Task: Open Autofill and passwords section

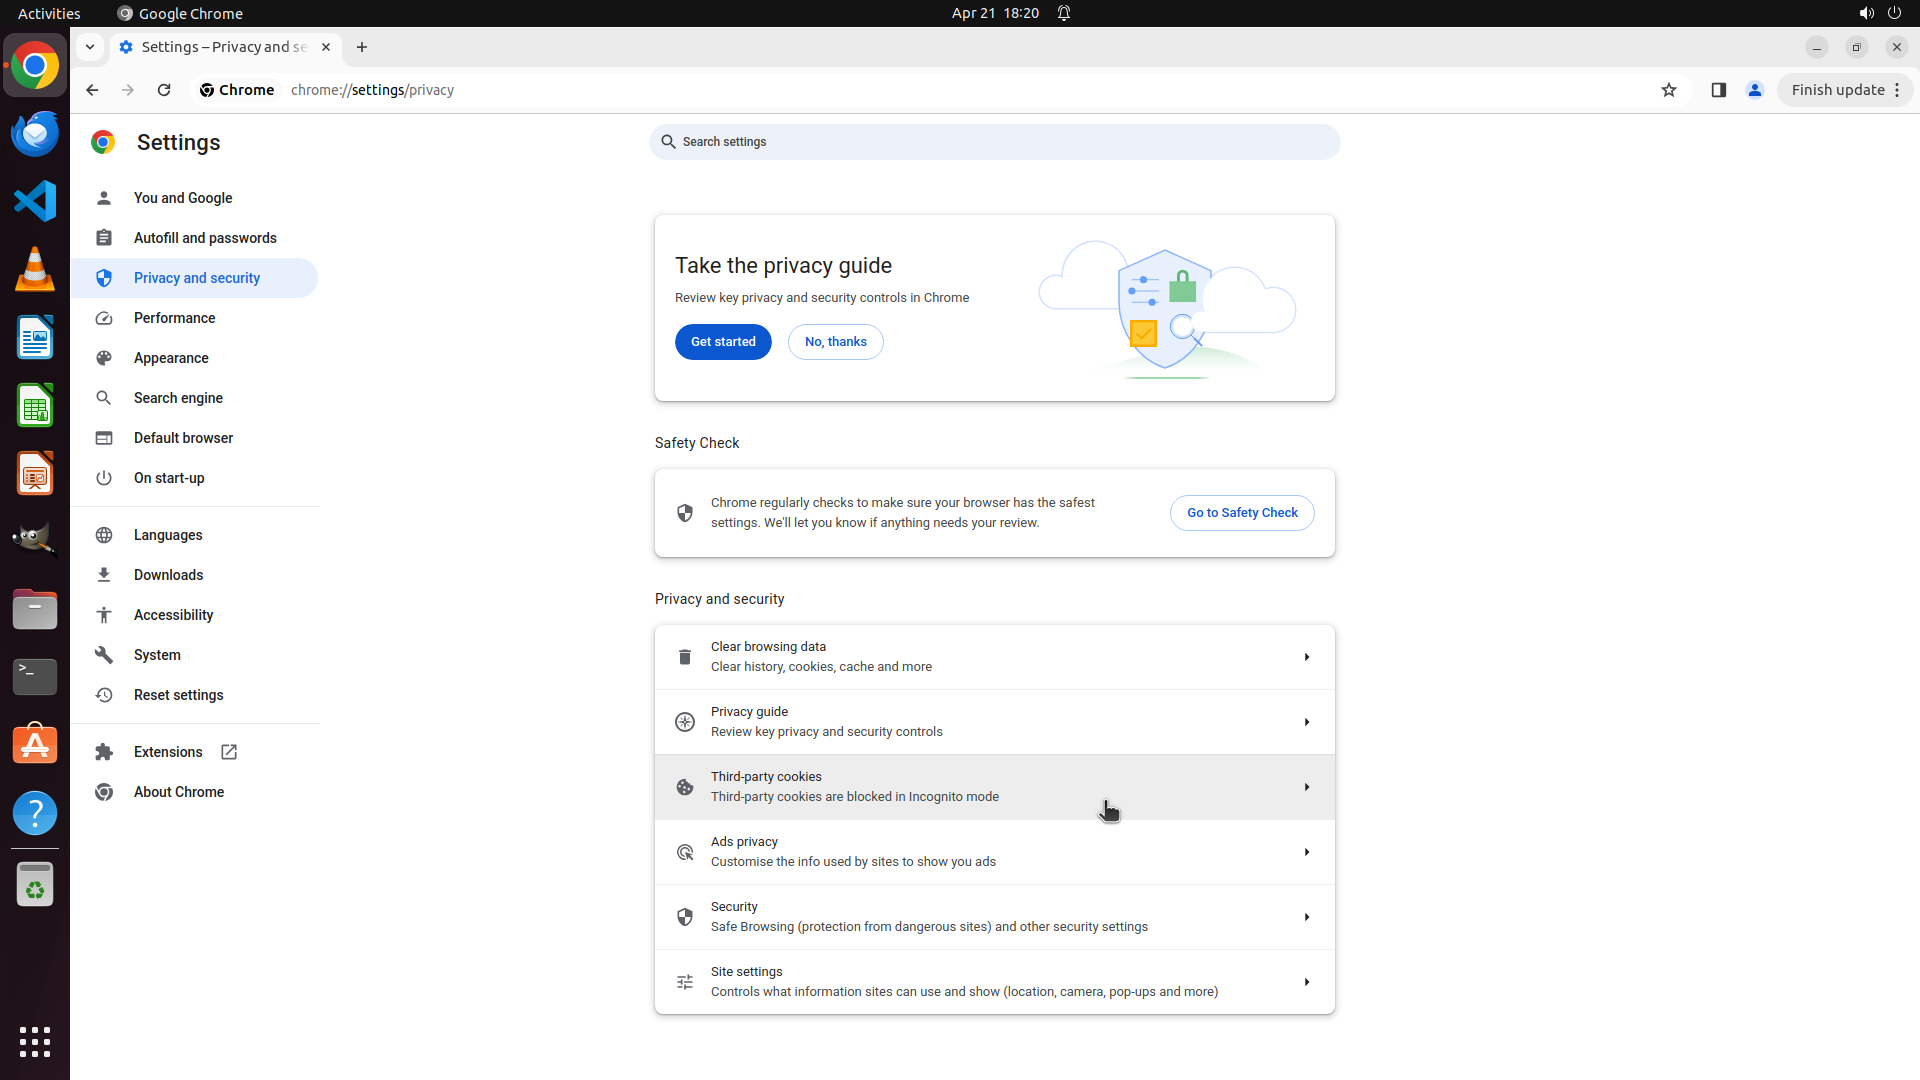Action: point(205,238)
